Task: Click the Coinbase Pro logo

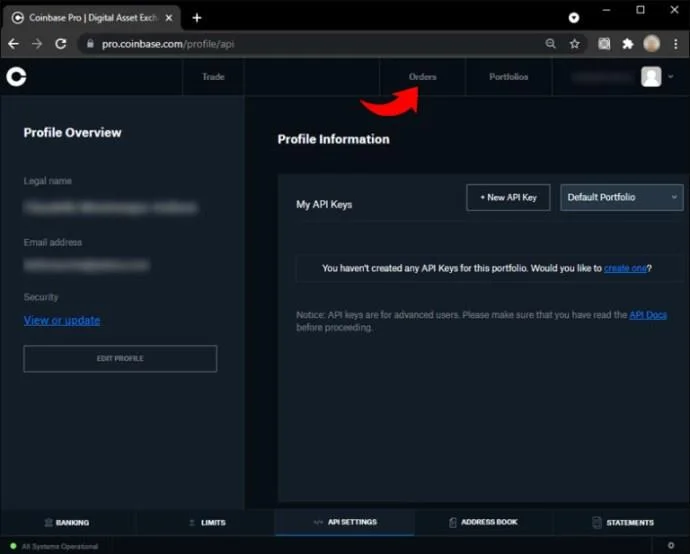Action: (16, 77)
